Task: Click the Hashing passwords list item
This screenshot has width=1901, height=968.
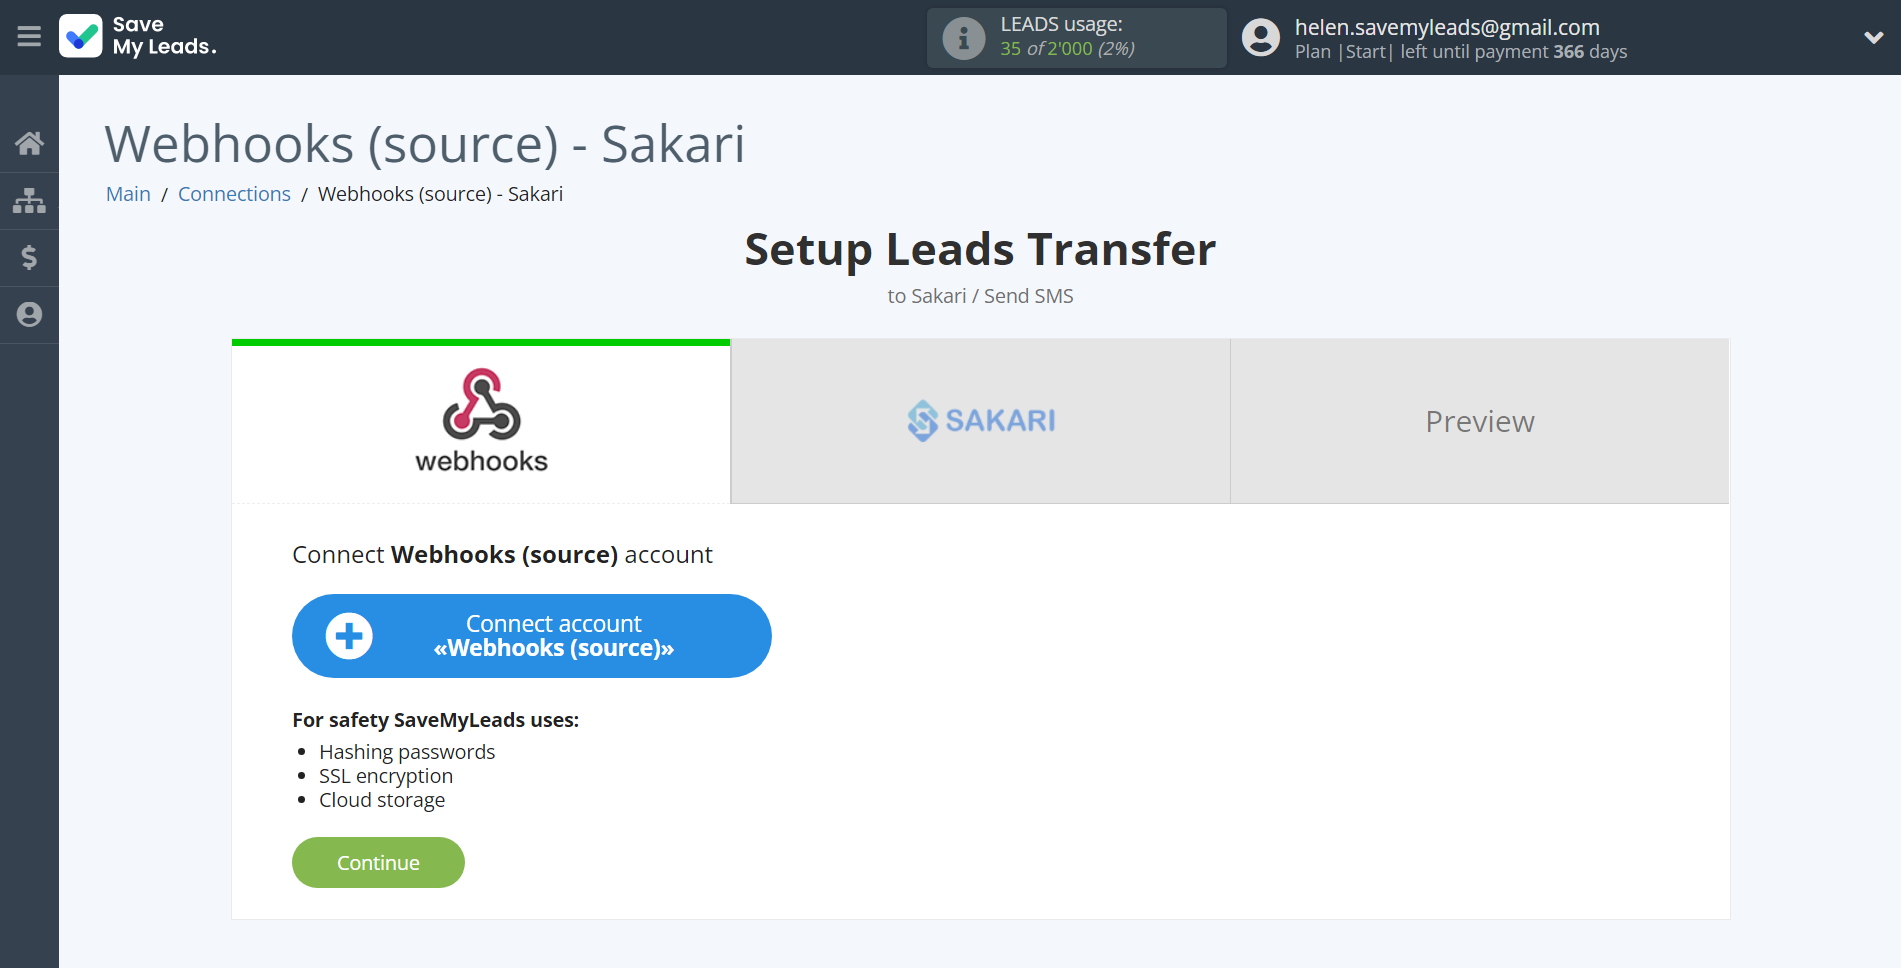Action: [407, 752]
